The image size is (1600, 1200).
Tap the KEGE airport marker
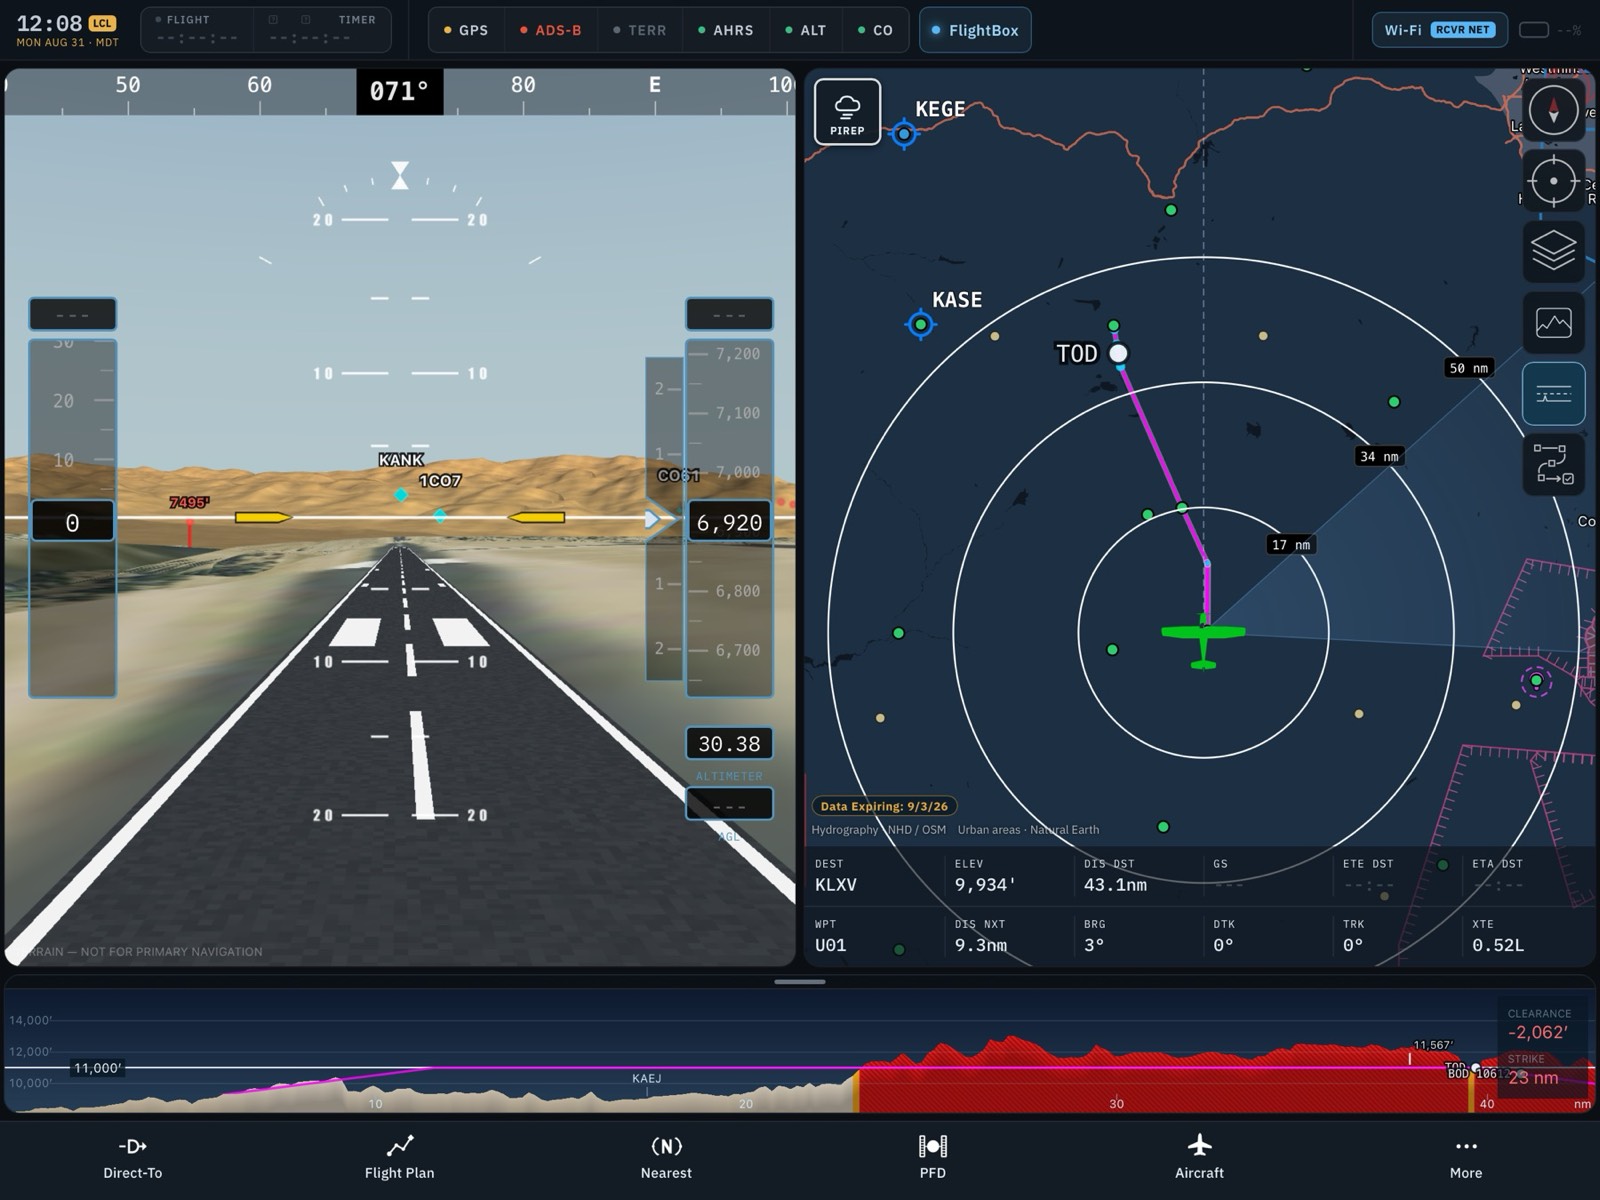pyautogui.click(x=904, y=133)
